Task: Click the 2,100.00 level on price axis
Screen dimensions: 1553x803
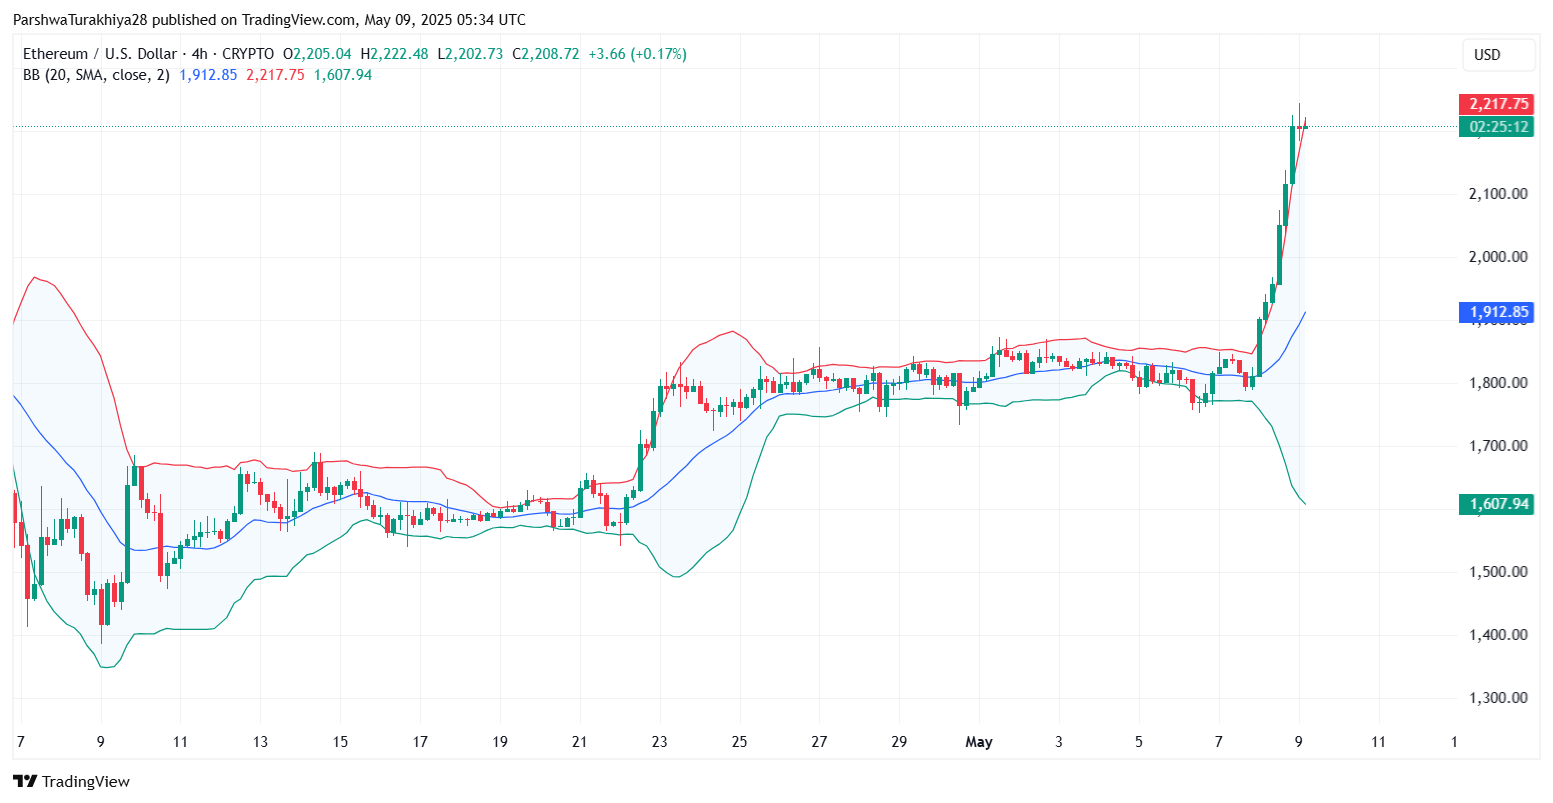Action: coord(1496,193)
